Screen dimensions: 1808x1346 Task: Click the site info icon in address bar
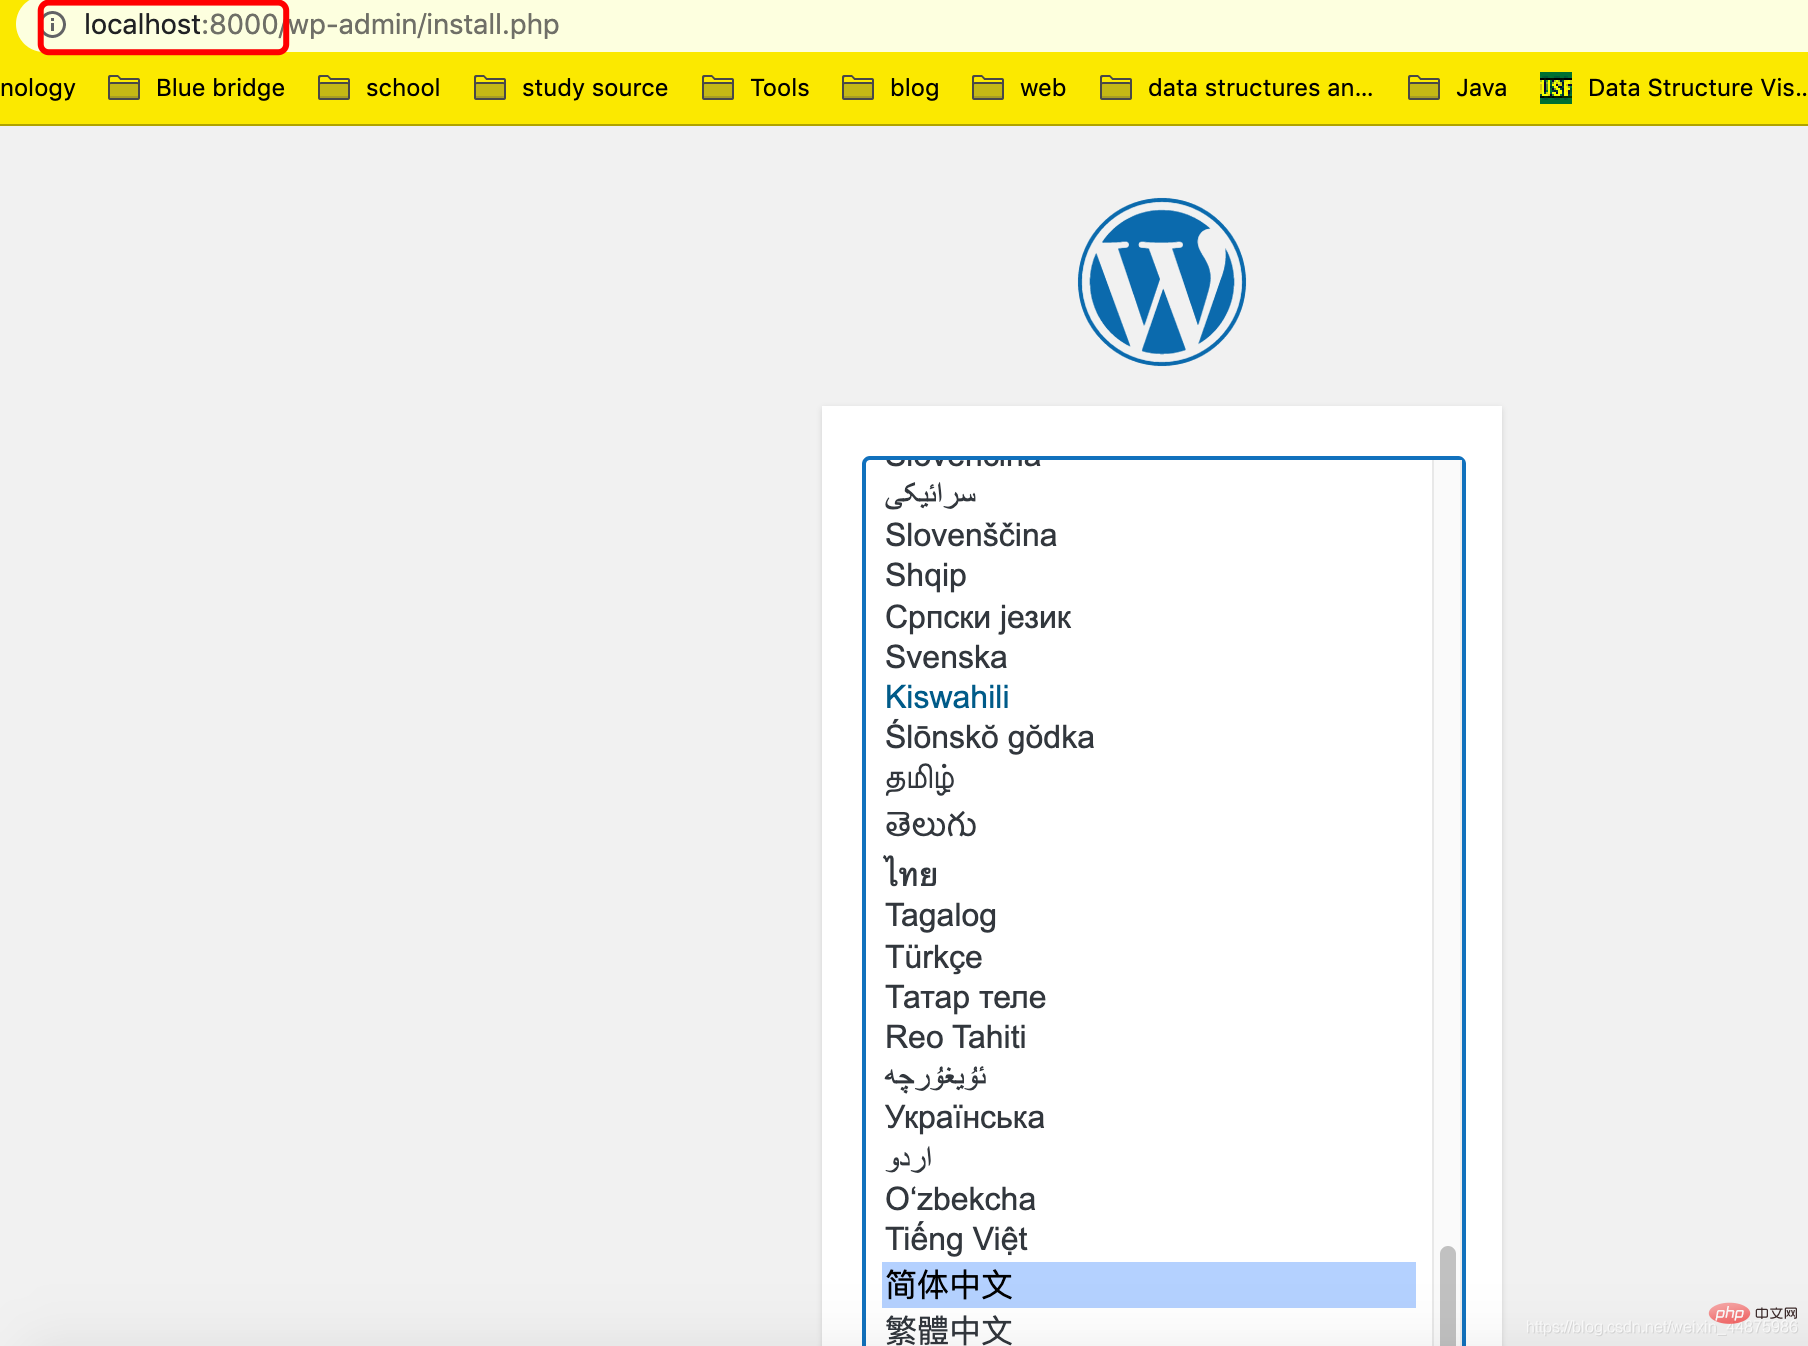tap(55, 25)
